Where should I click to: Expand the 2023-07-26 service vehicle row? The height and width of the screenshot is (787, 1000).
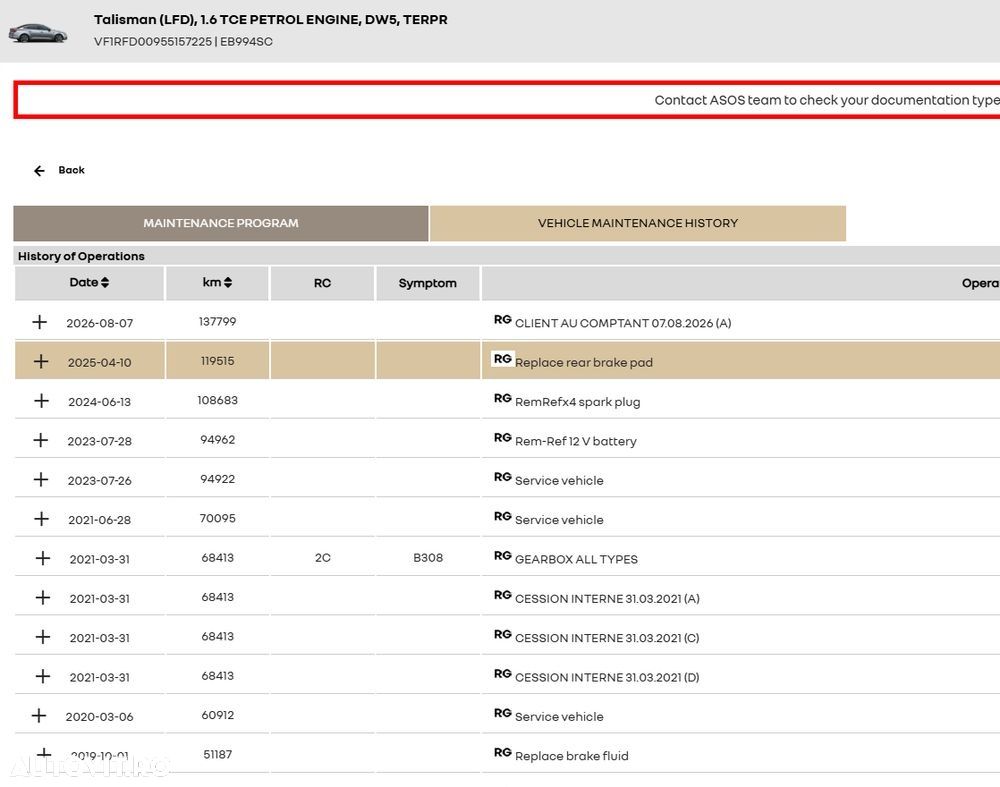[41, 480]
